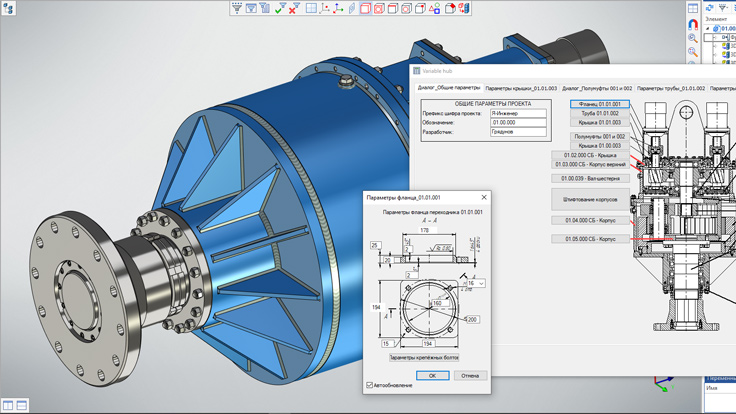Open the Параметры трубы_01.01.002 tab

671,88
